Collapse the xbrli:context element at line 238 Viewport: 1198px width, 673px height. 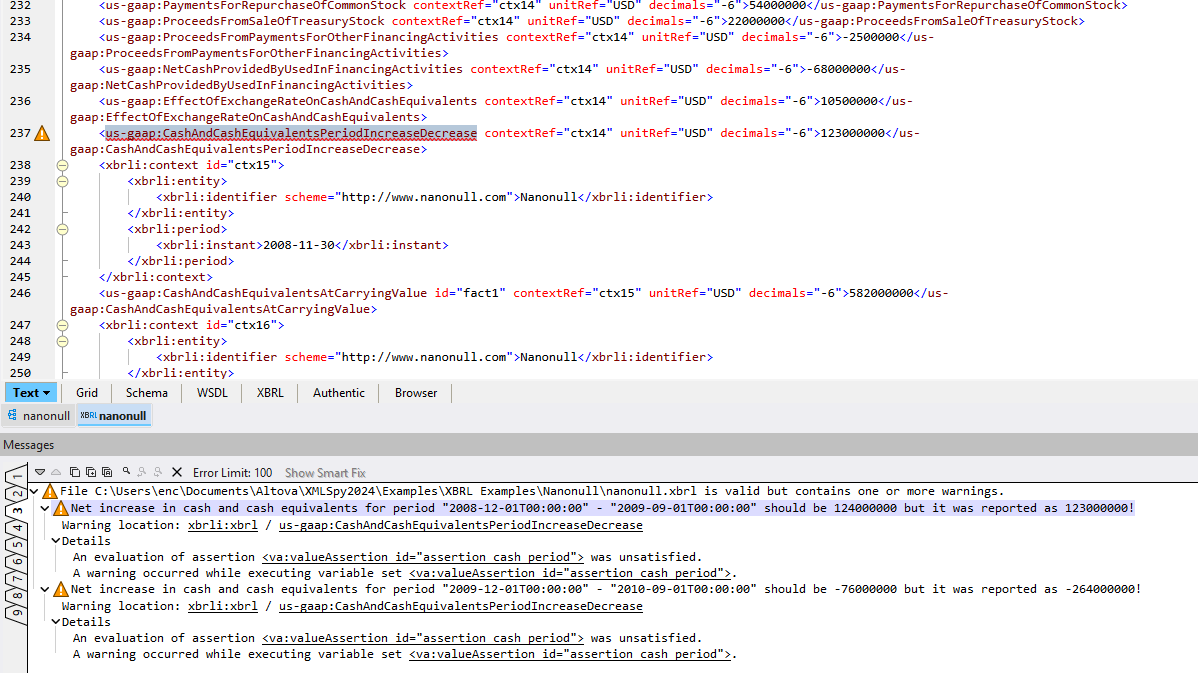point(62,165)
